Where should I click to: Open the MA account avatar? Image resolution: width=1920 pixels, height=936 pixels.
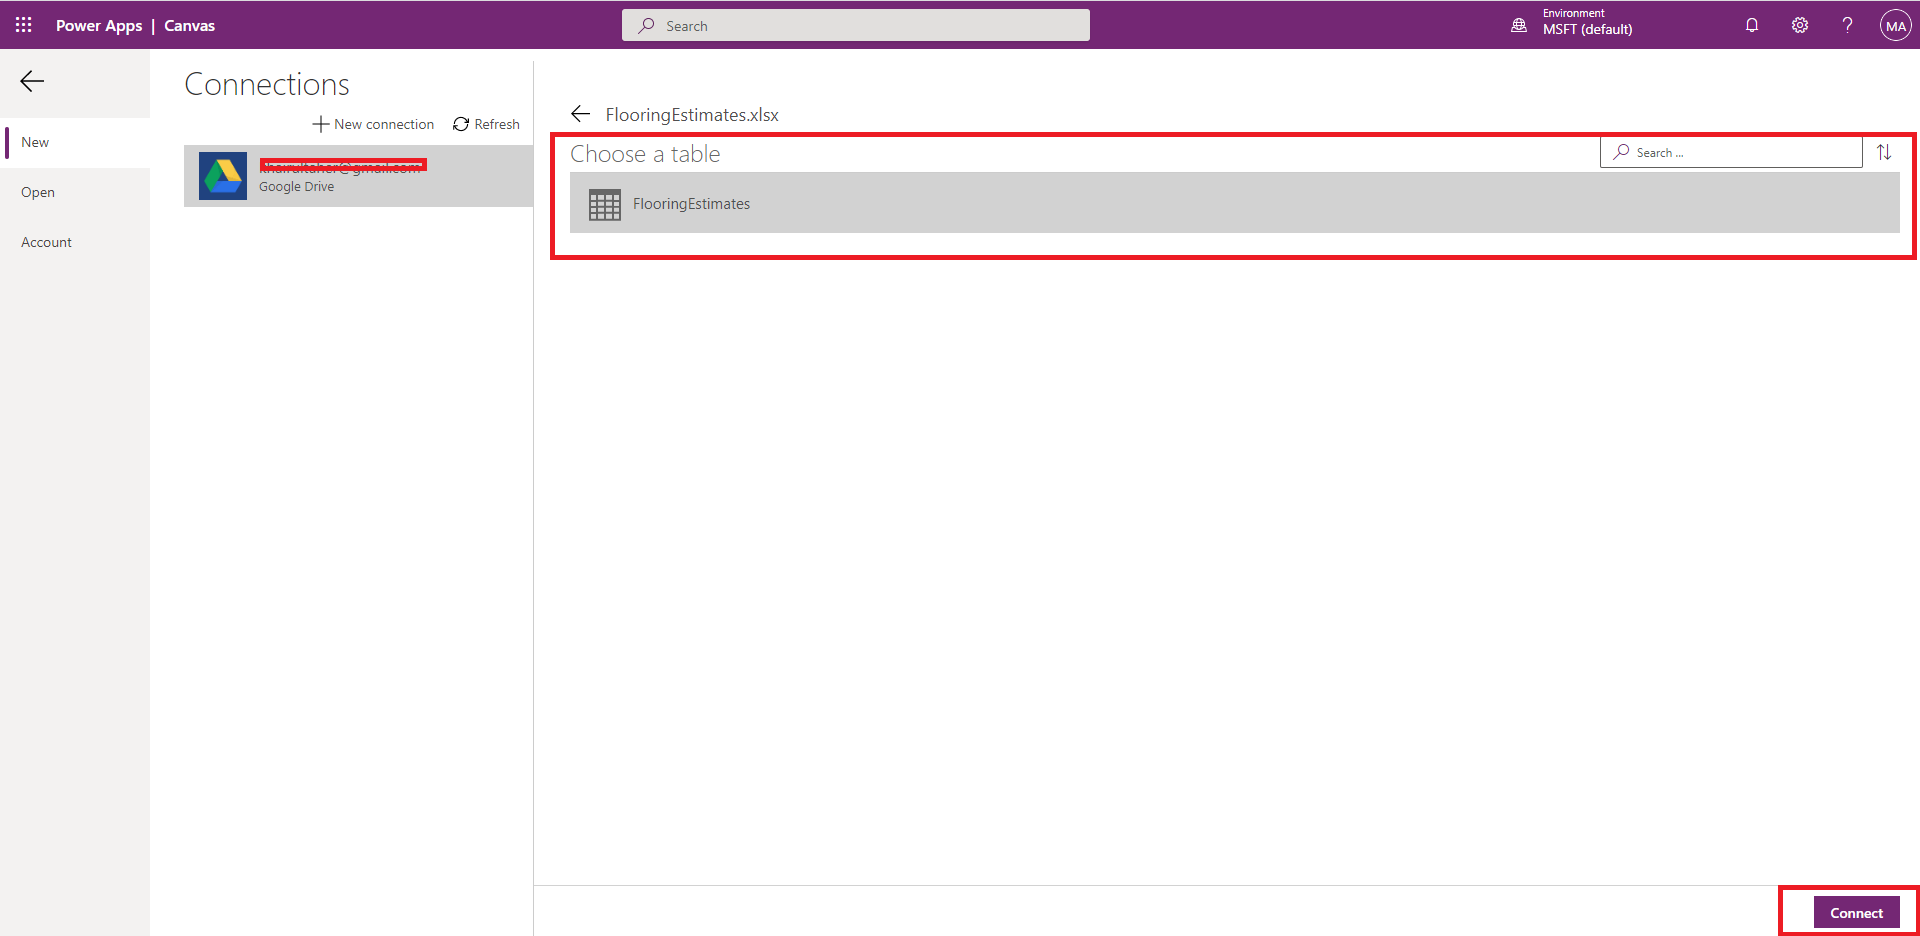coord(1895,26)
